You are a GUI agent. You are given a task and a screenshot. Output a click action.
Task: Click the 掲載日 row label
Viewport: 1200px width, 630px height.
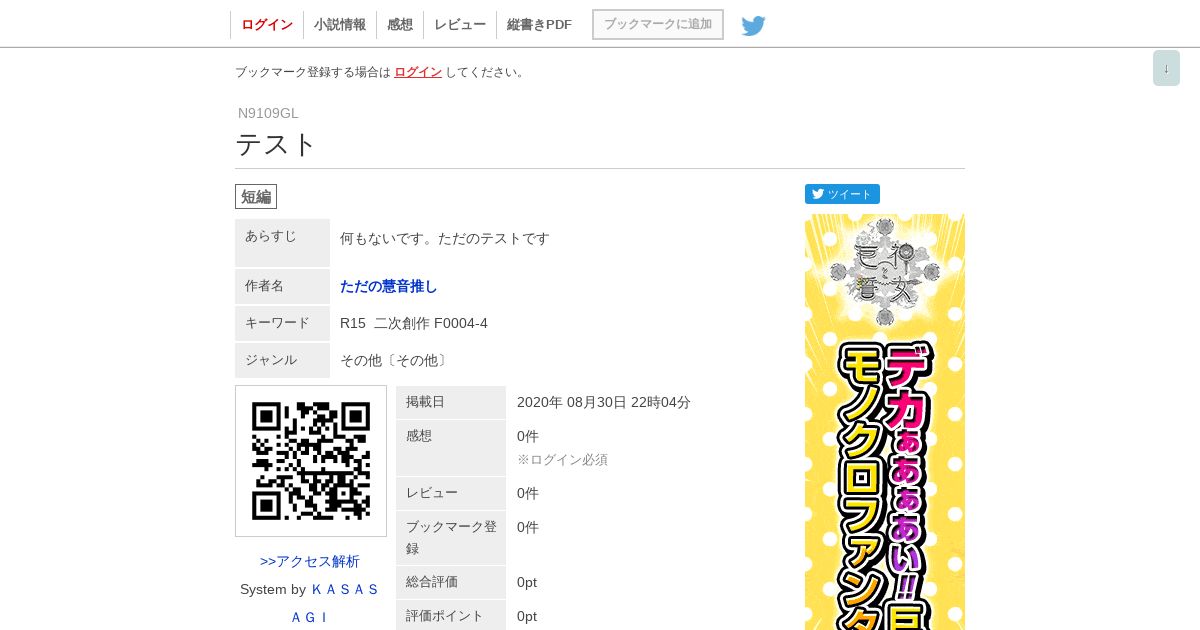(451, 402)
